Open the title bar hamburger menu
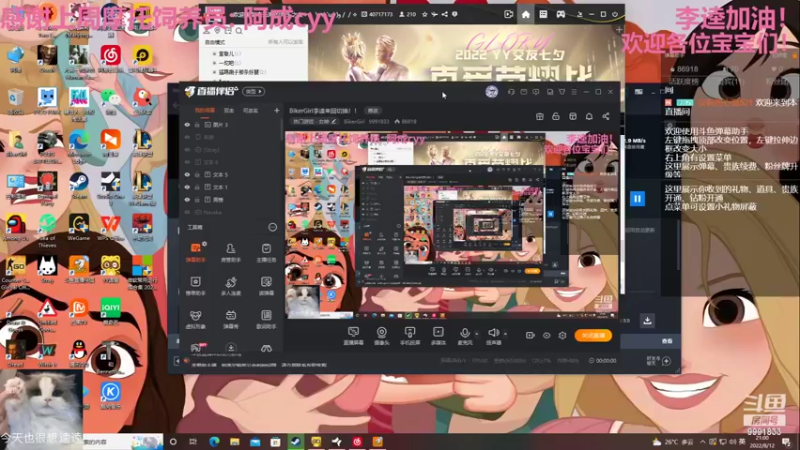 pos(574,92)
